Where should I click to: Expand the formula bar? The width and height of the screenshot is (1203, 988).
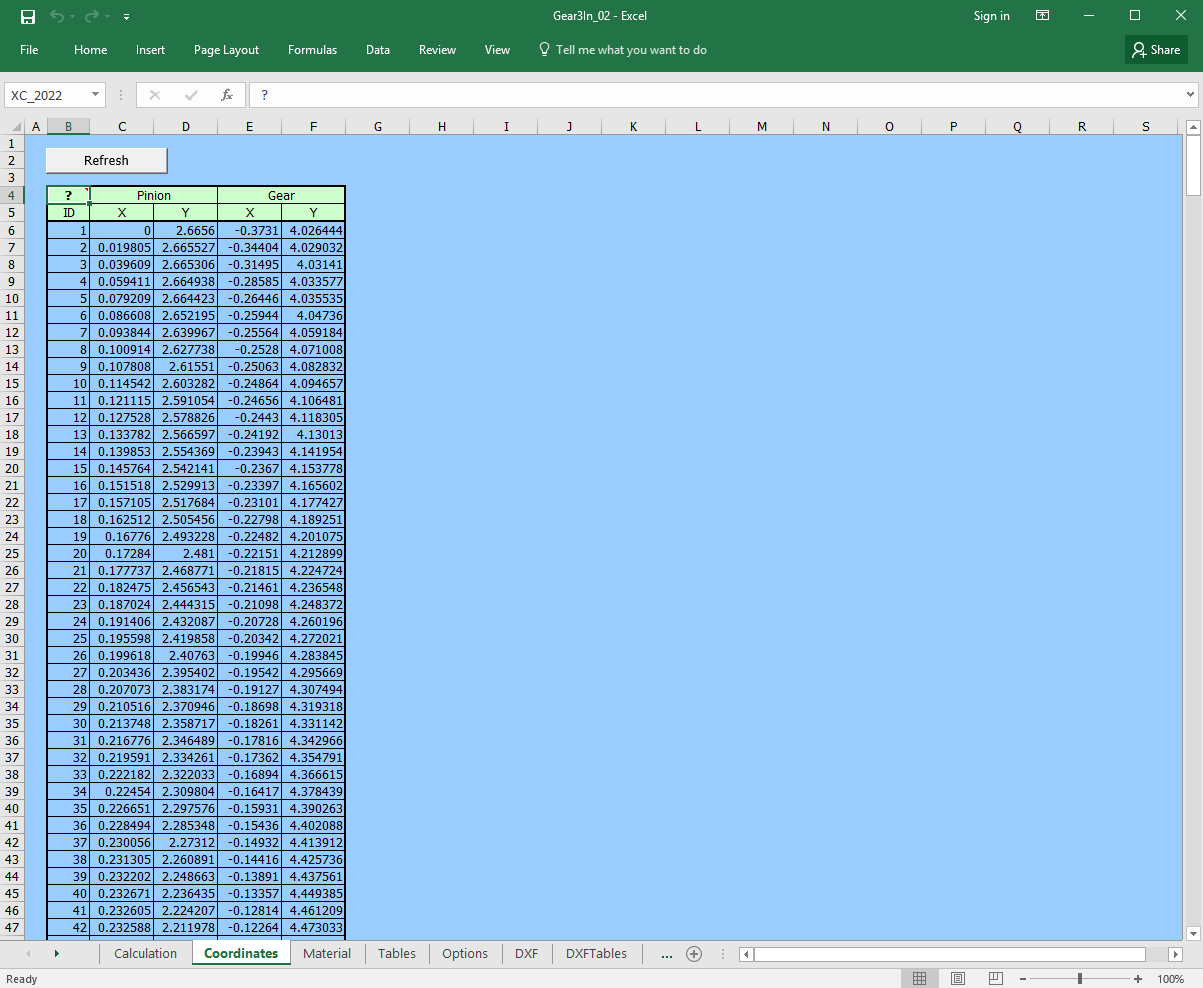[x=1190, y=95]
